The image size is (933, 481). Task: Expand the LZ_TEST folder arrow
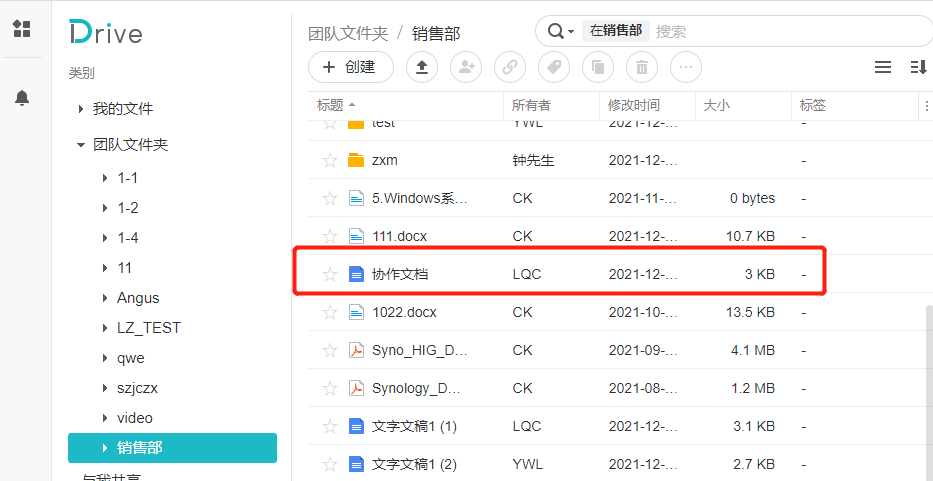(105, 328)
